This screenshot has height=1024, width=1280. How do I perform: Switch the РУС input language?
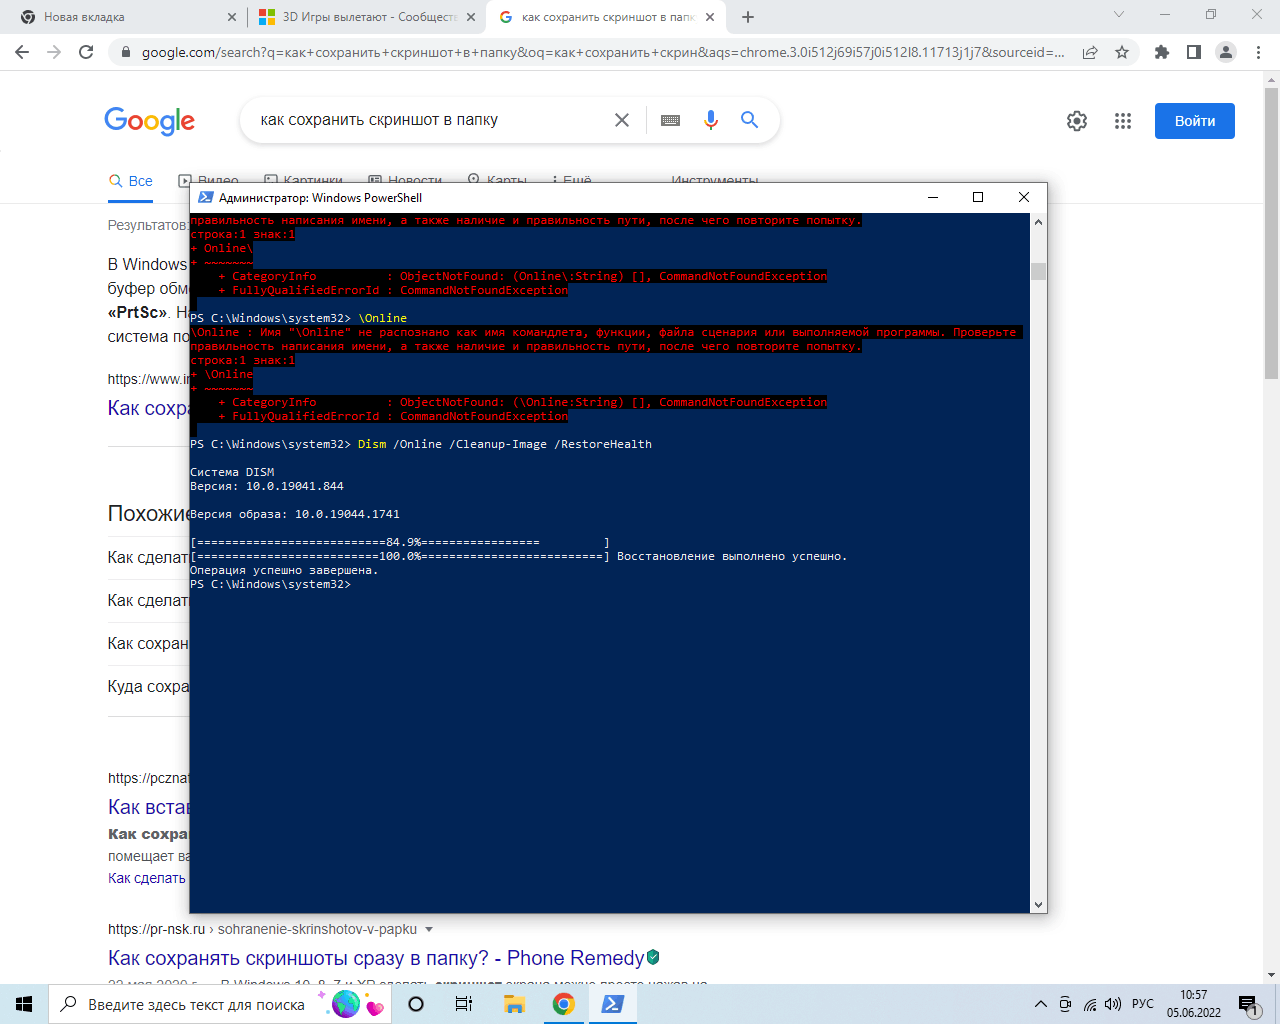1143,1004
